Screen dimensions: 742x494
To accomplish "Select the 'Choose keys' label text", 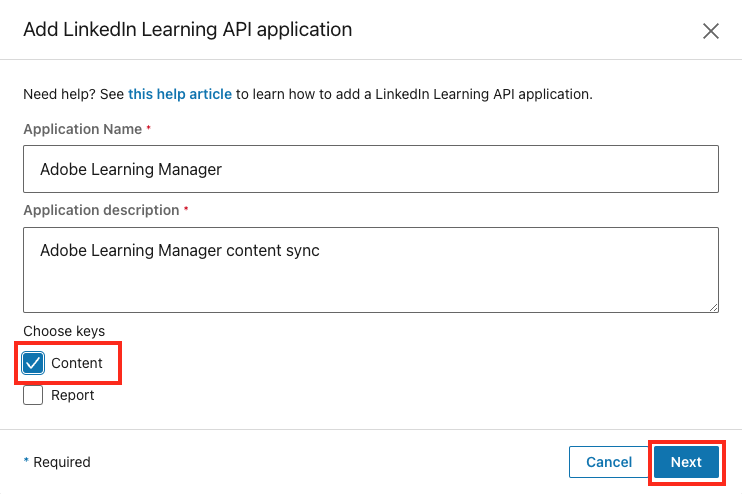I will pos(64,331).
